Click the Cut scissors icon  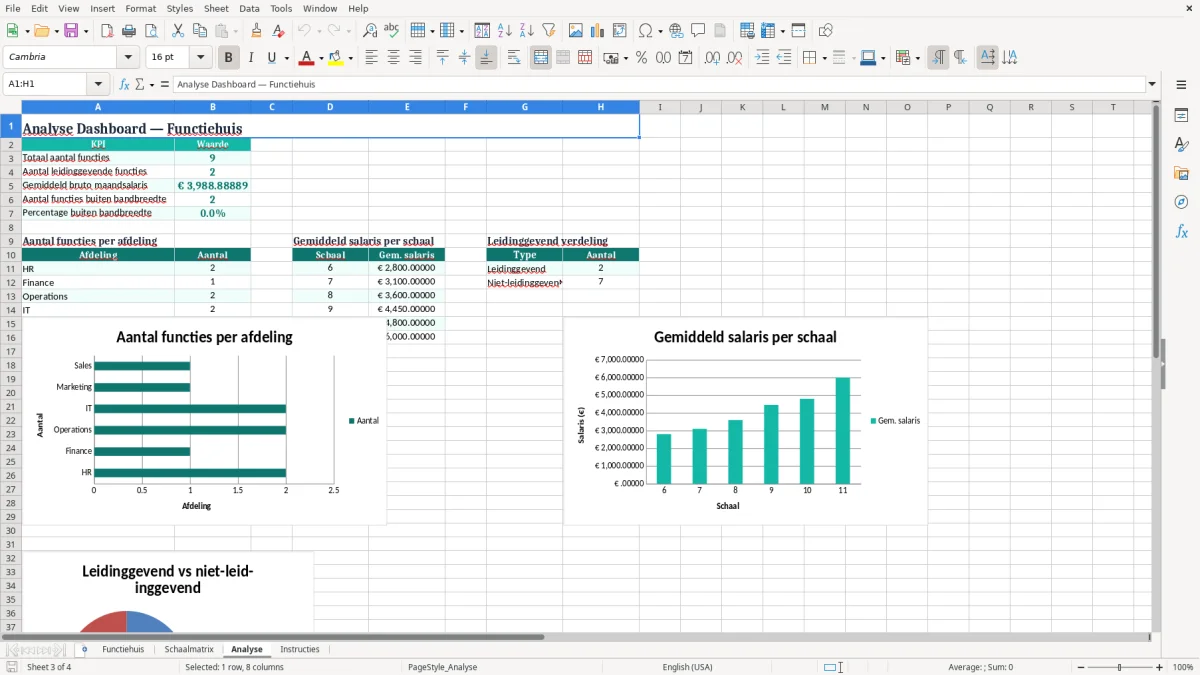[x=178, y=31]
